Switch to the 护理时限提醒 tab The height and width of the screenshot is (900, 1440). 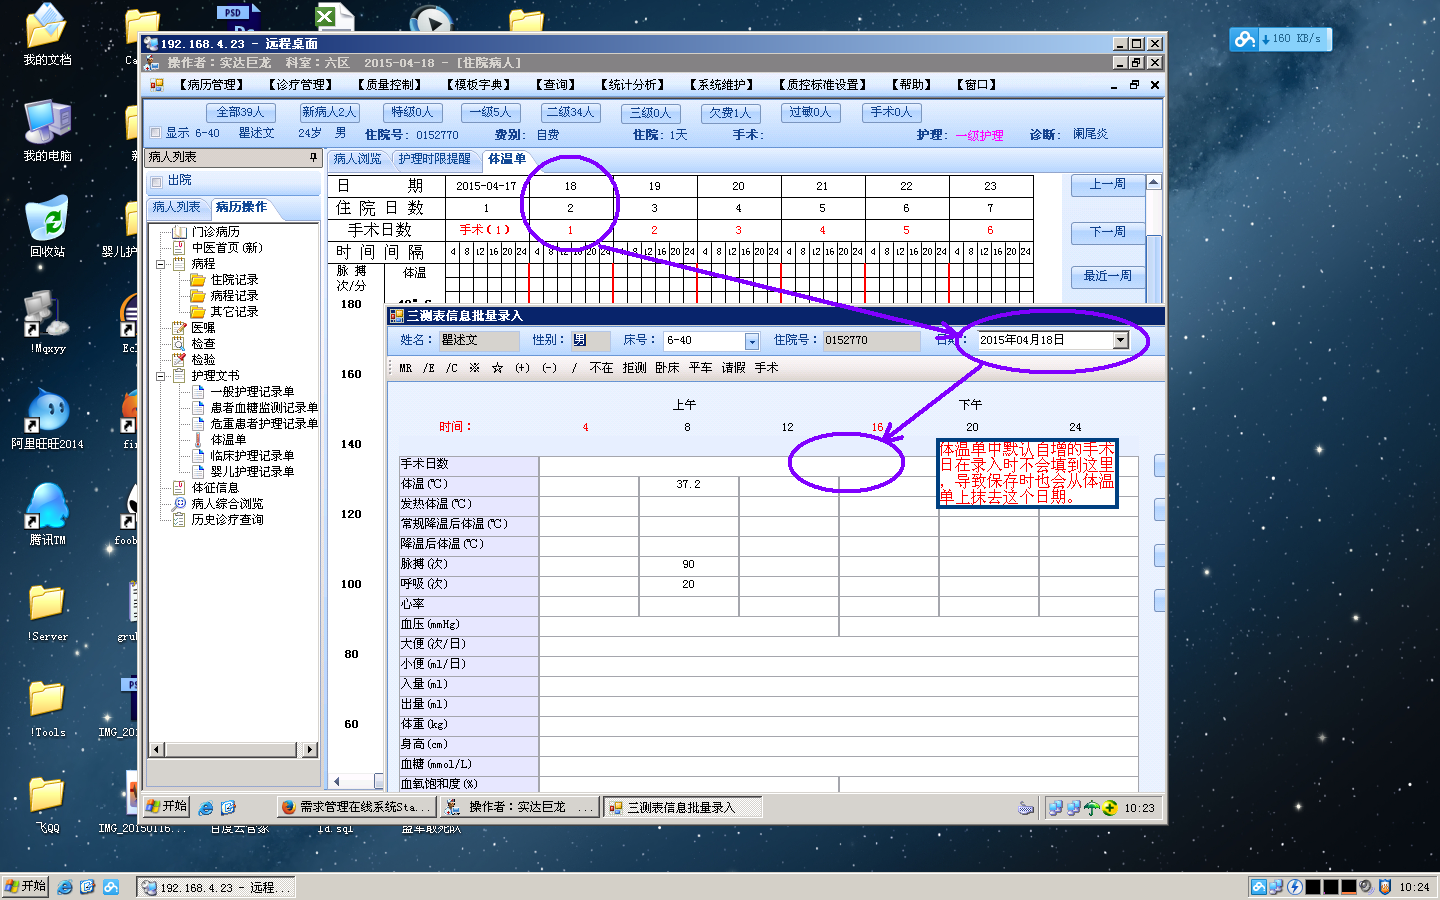tap(435, 159)
